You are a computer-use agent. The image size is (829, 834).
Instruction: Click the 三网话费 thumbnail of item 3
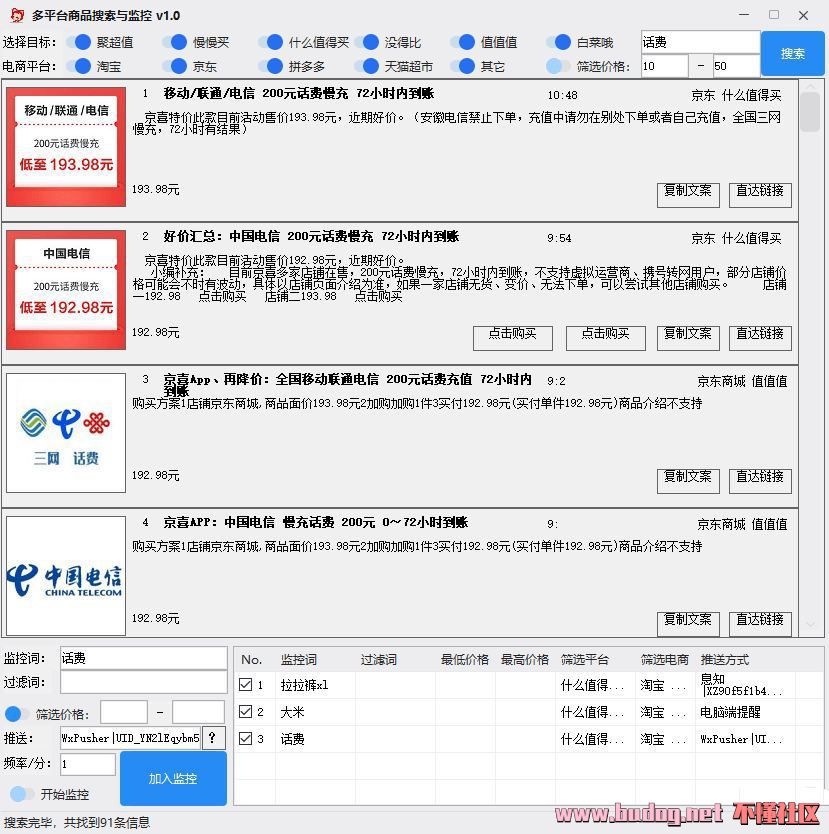[66, 432]
